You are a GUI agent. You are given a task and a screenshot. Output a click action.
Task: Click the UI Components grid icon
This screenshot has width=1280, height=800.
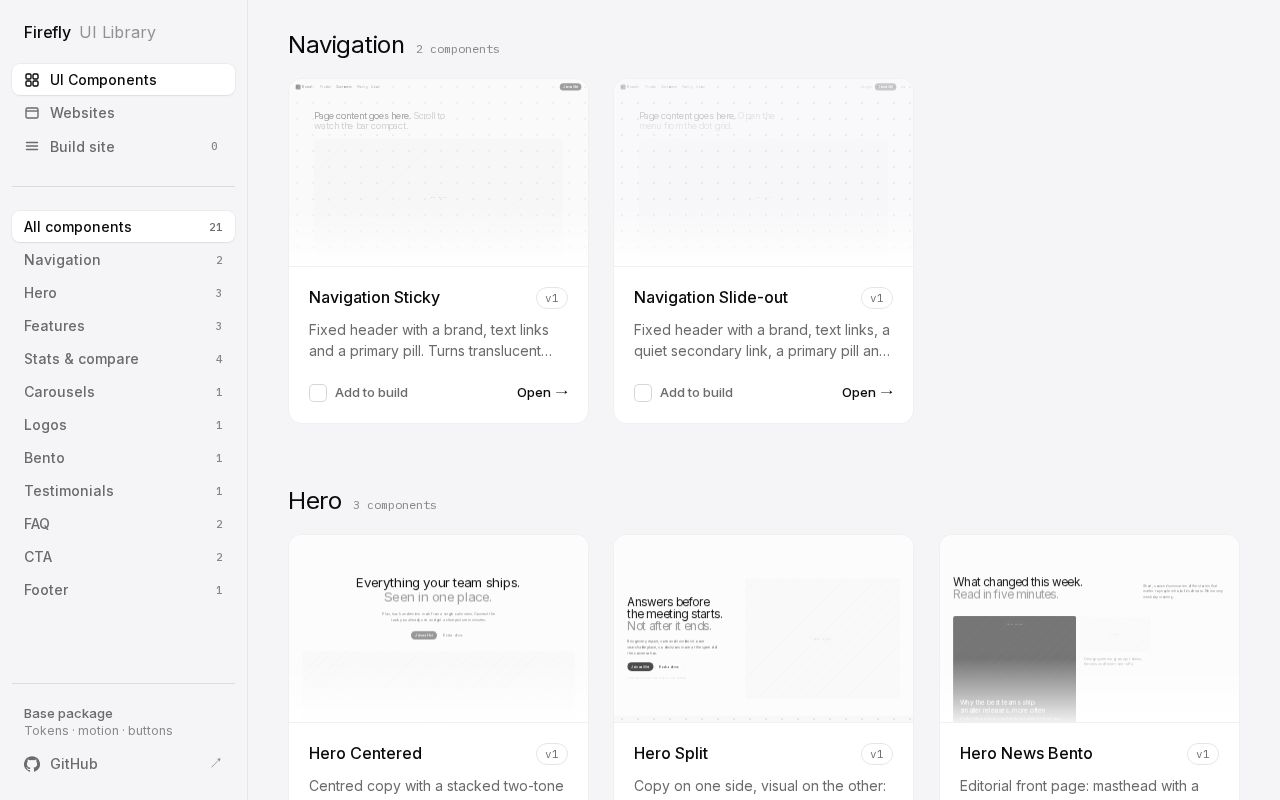pos(32,80)
